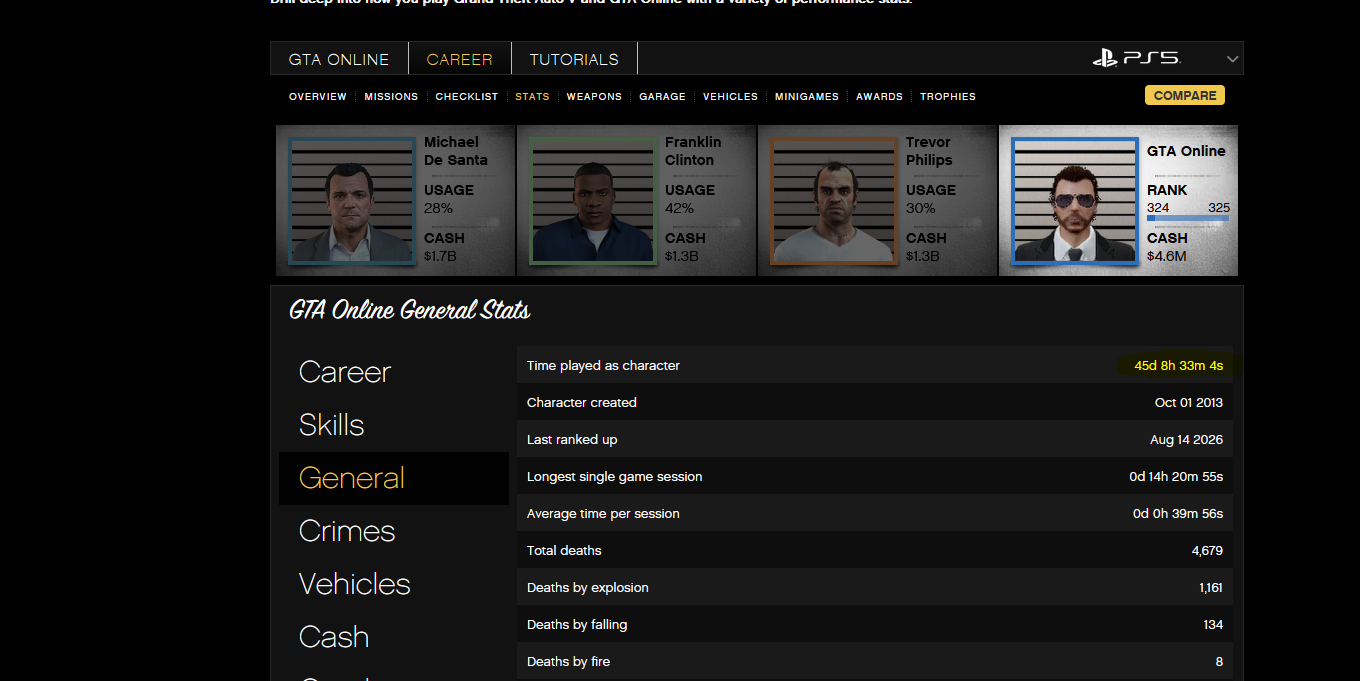Click GTA Online CASH $4.6M value
This screenshot has height=681, width=1360.
(x=1167, y=257)
